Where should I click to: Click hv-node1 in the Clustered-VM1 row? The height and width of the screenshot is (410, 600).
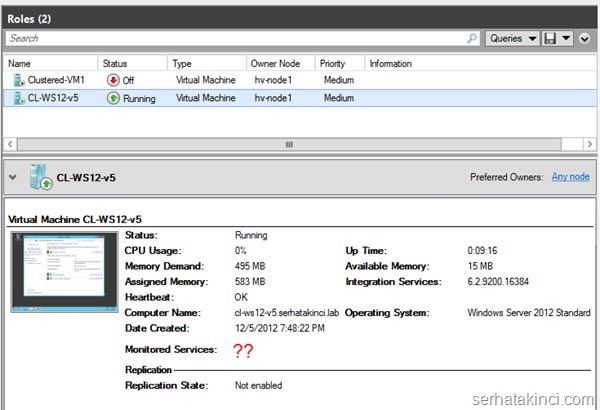tap(273, 80)
